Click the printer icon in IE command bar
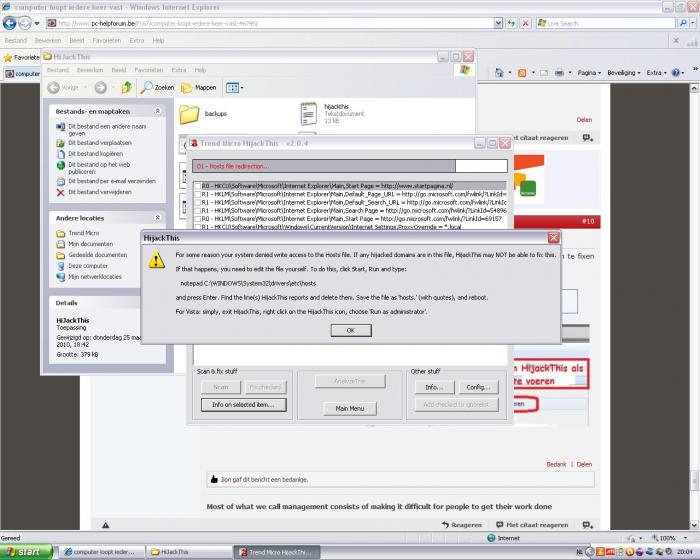 click(x=559, y=73)
